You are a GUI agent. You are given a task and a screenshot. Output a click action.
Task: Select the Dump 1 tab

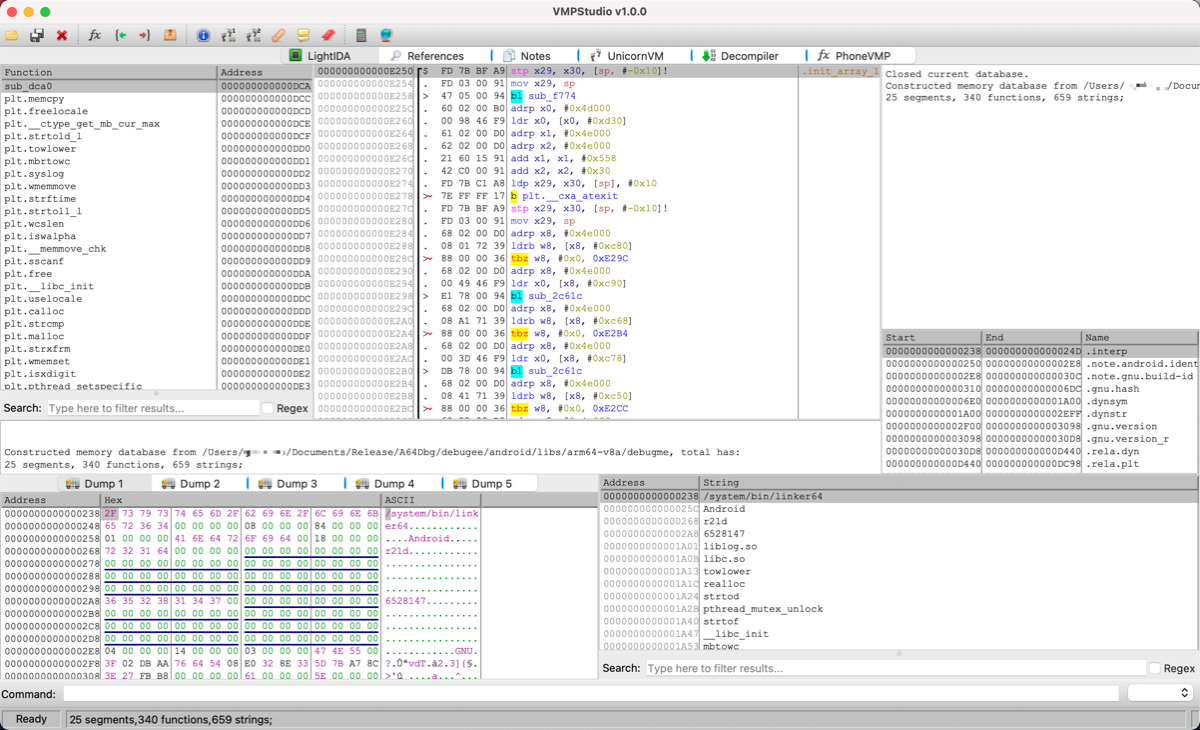(94, 483)
